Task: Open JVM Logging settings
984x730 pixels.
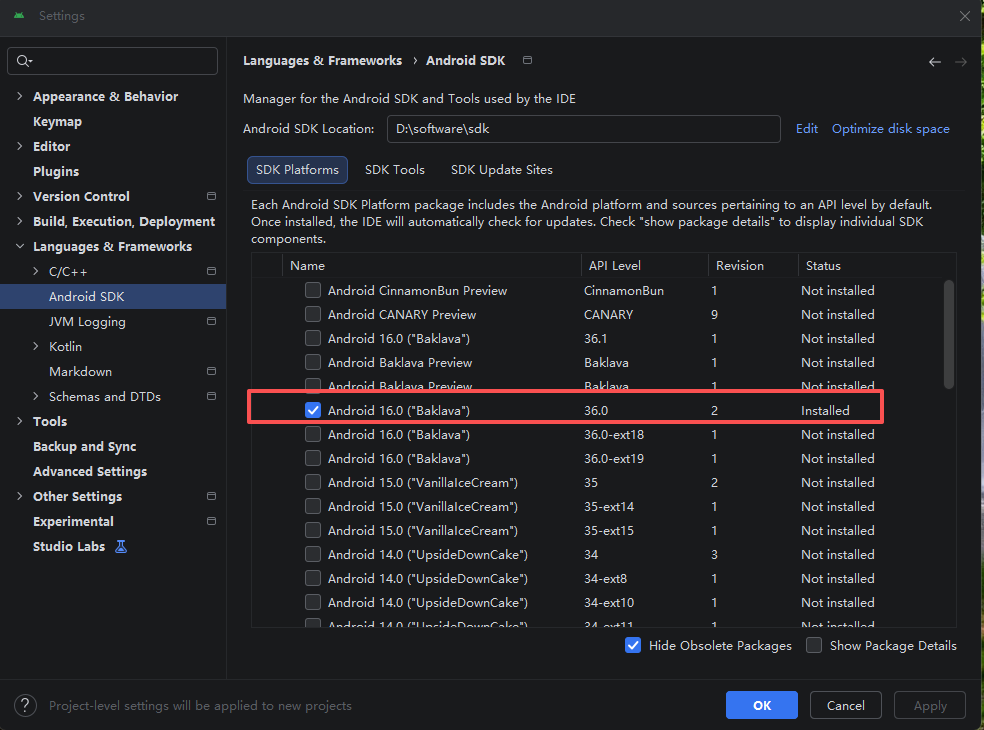Action: pos(87,321)
